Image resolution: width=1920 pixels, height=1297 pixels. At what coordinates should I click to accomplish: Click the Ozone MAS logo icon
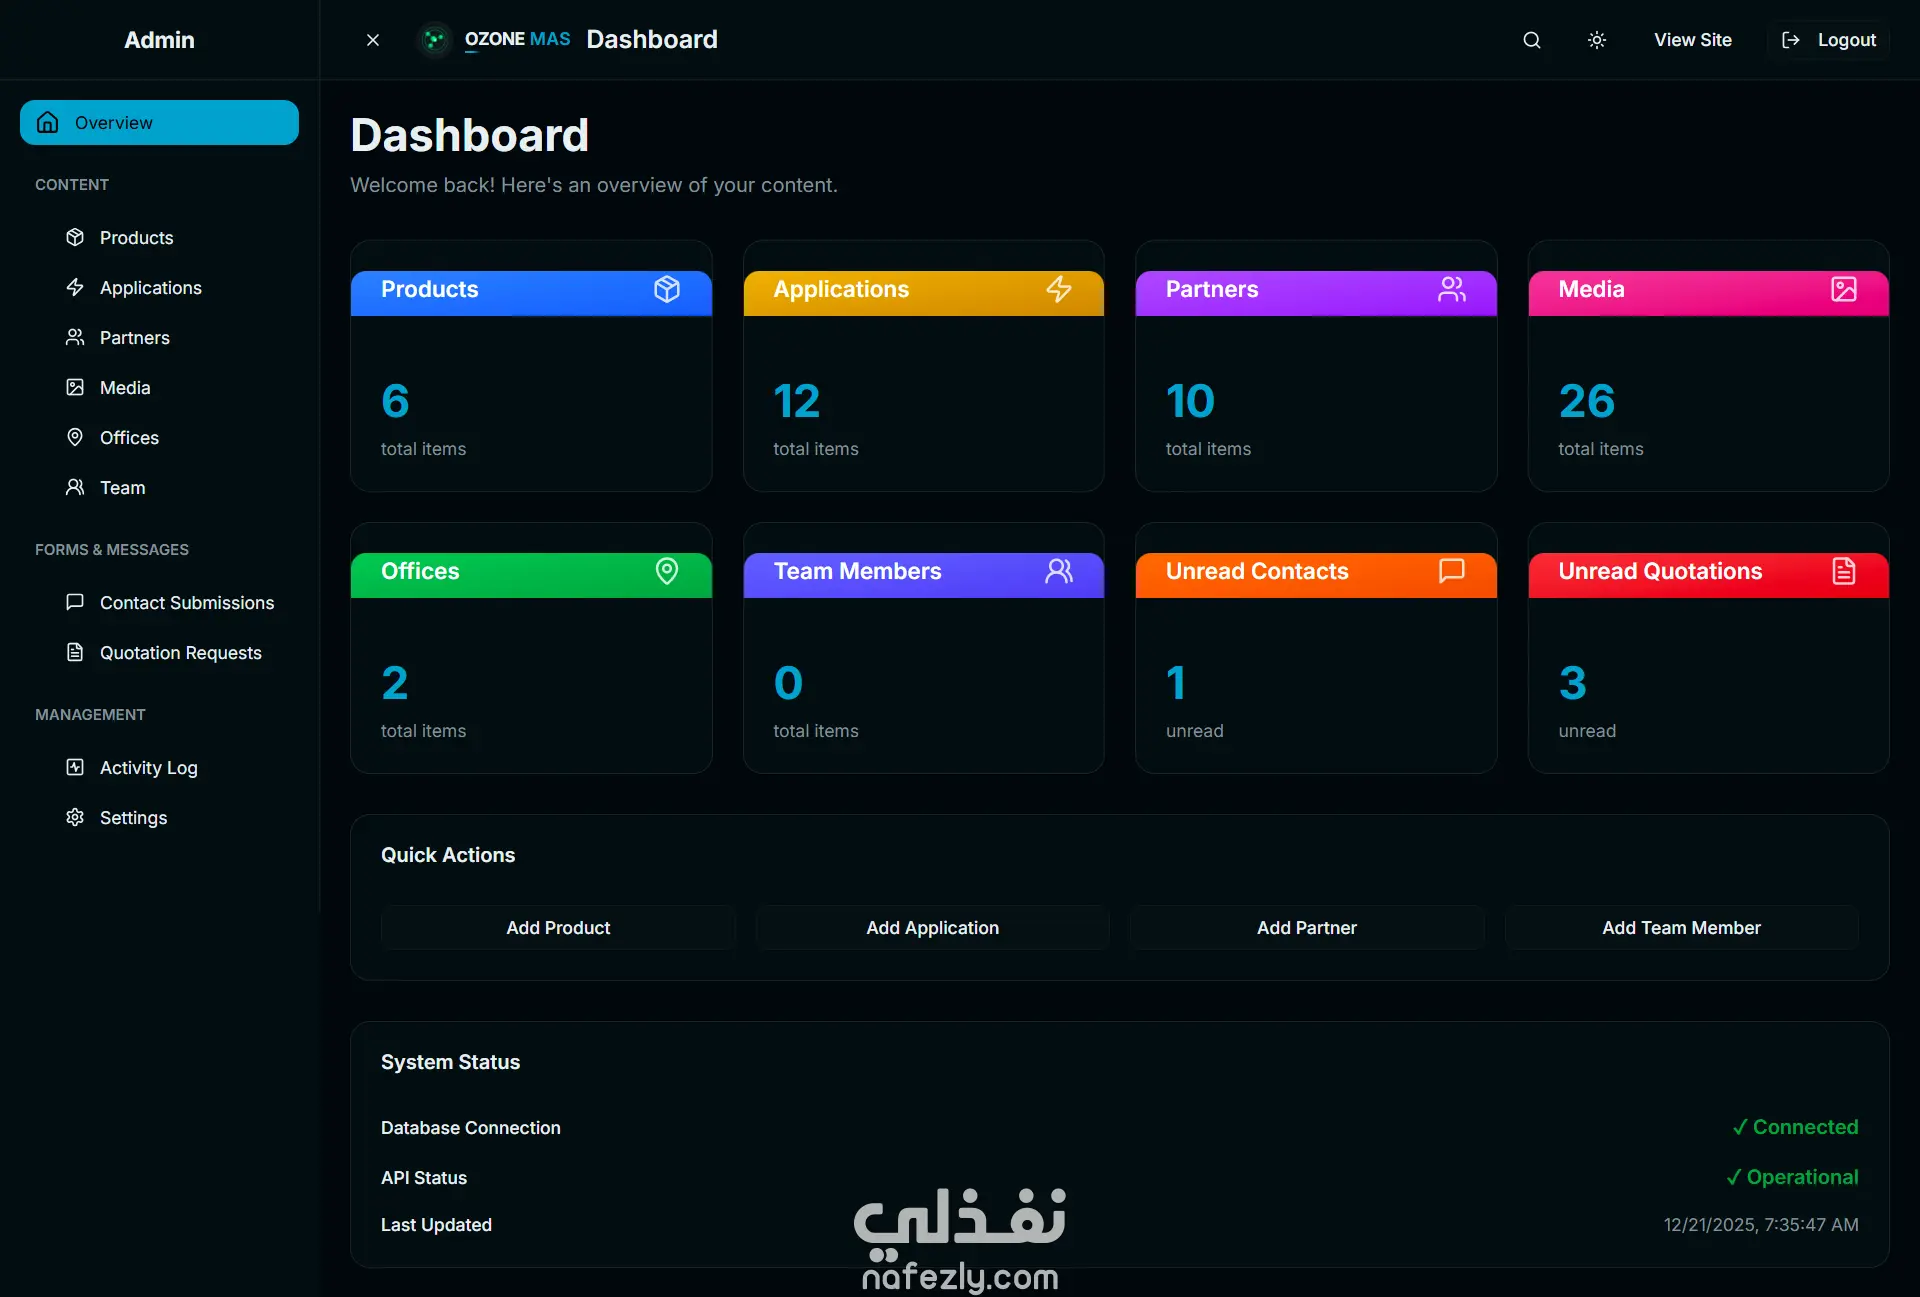434,40
